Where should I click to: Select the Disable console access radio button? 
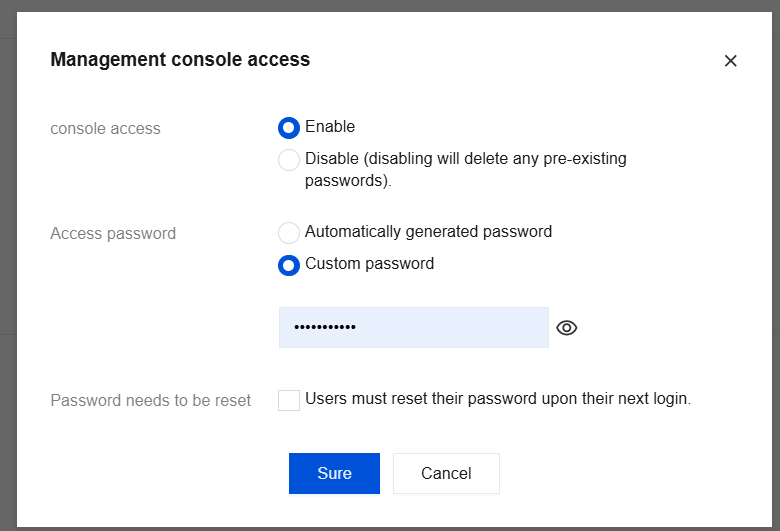pos(289,160)
